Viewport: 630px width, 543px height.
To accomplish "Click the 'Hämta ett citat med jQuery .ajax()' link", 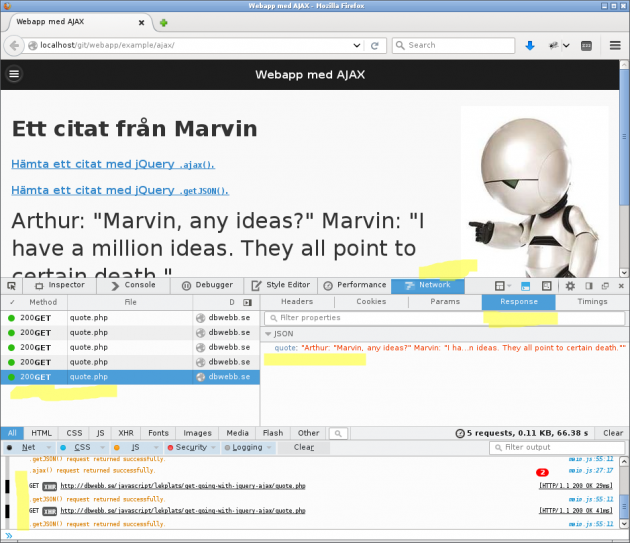I will tap(113, 164).
